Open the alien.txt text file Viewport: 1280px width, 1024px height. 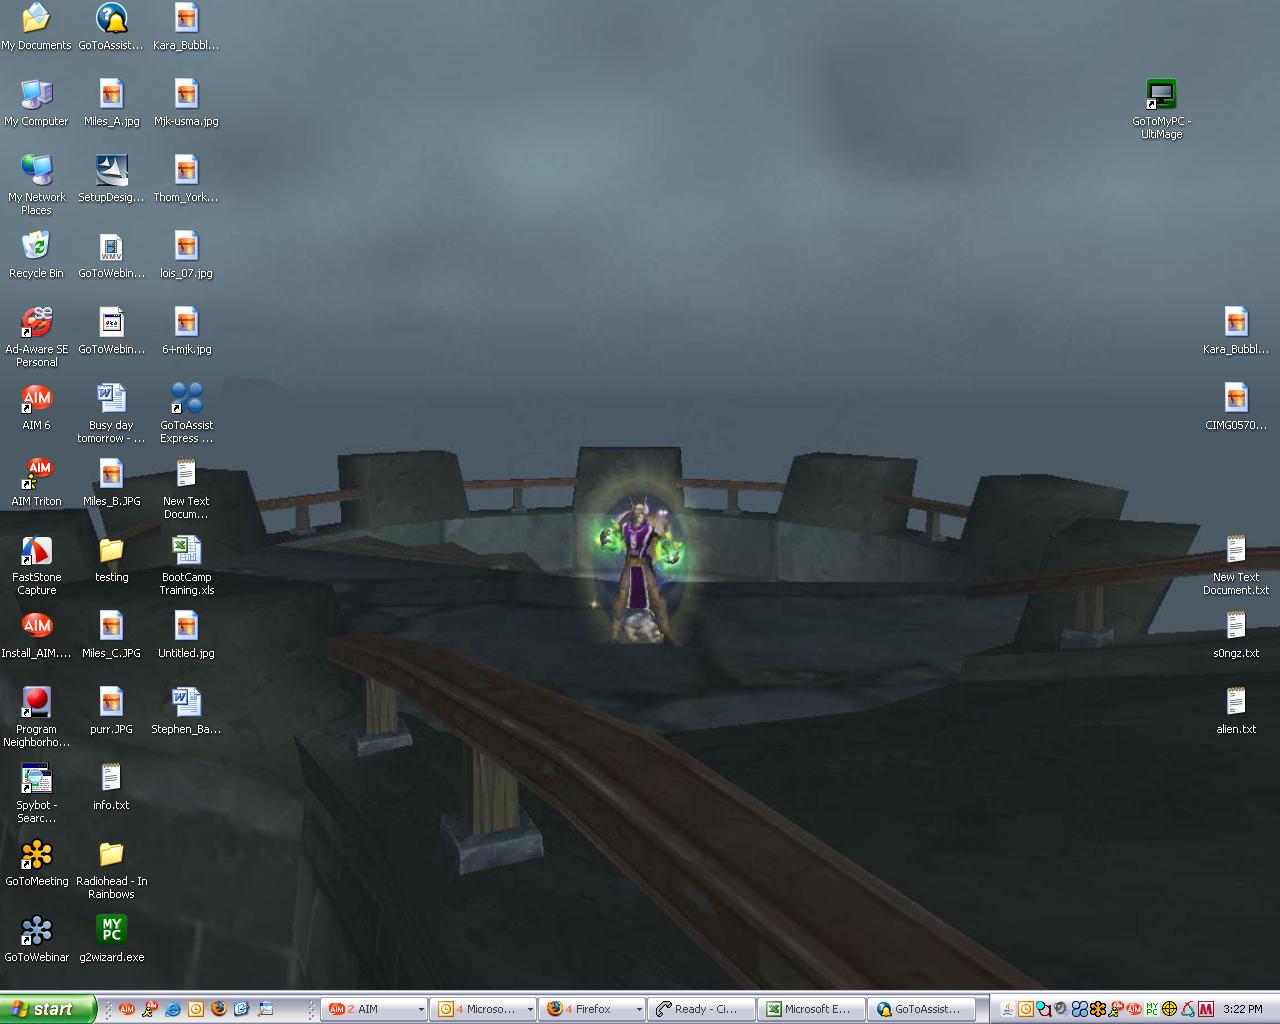(1236, 711)
